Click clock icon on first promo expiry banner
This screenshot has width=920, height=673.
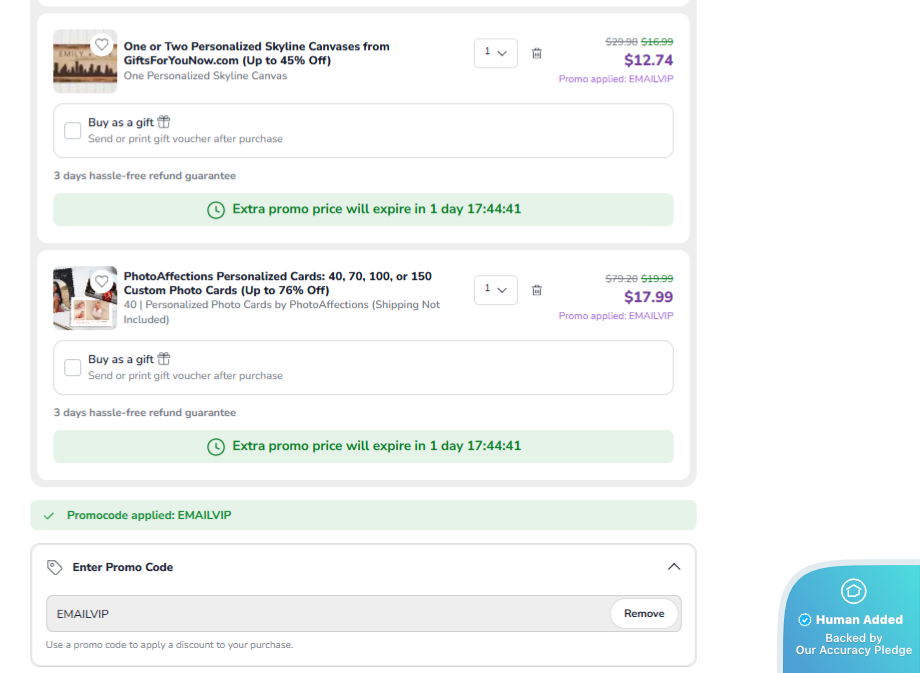point(216,210)
